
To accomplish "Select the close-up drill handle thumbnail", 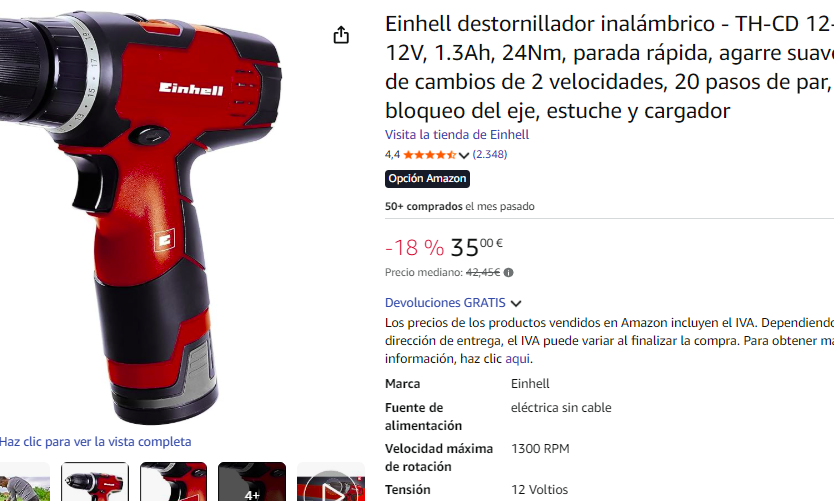I will [173, 482].
